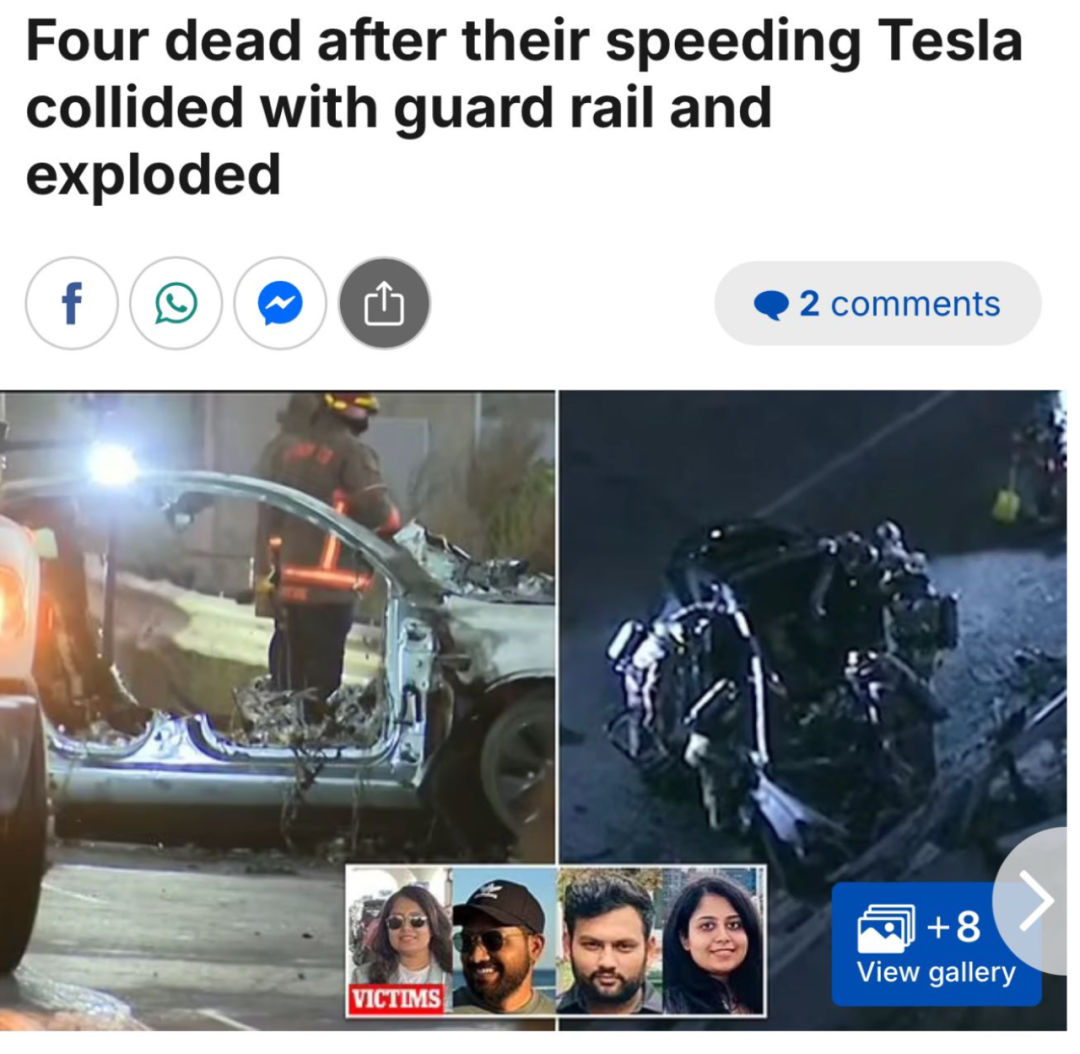This screenshot has width=1080, height=1054.
Task: Click the bright emergency light in left photo
Action: point(110,465)
